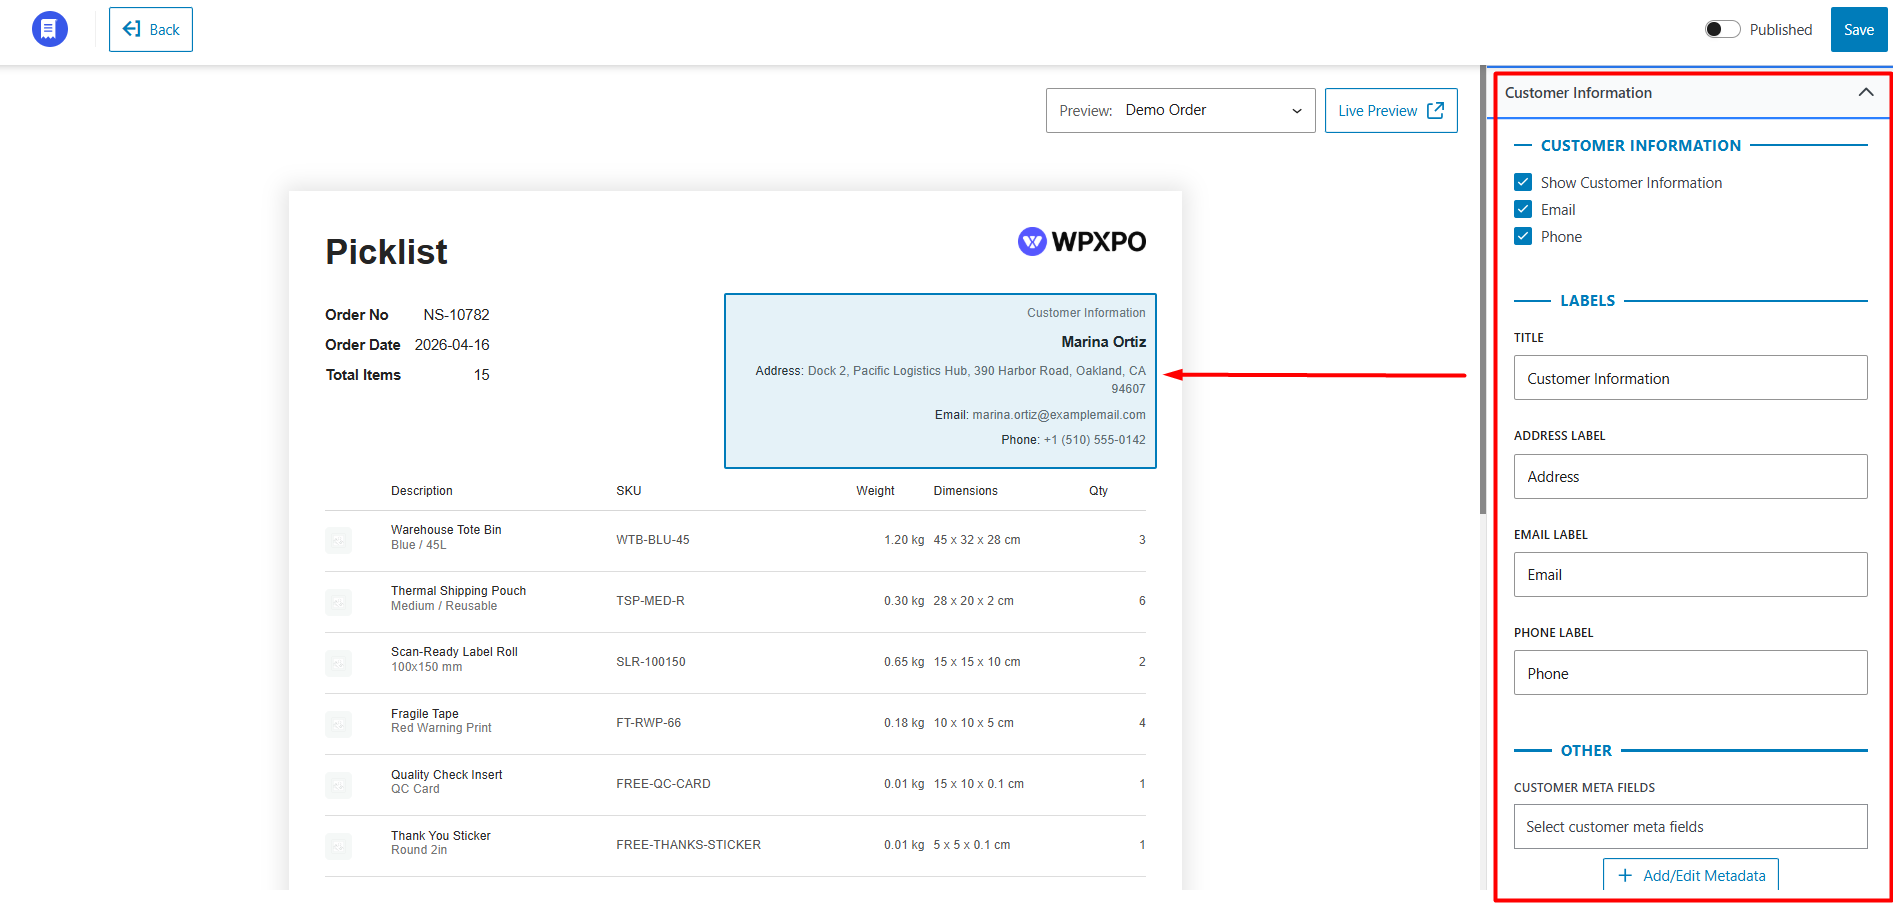The width and height of the screenshot is (1893, 903).
Task: Click the Scan-Ready Label Roll thumbnail
Action: [338, 662]
